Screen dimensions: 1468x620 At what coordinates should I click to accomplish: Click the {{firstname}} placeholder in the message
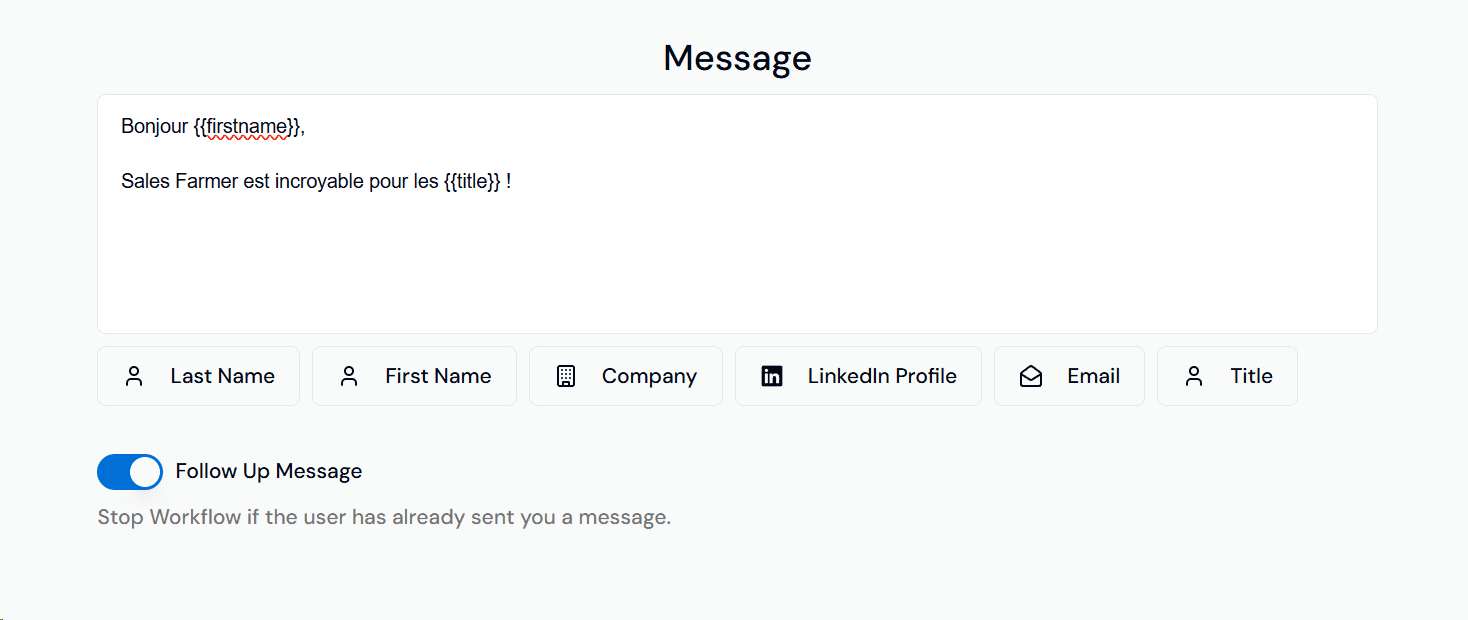pos(246,126)
